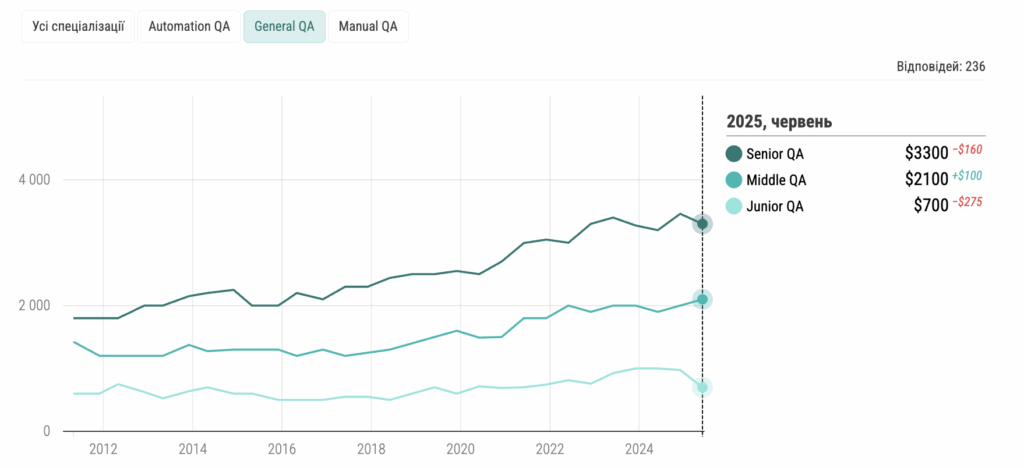Click Junior QA data point marker on chart
The image size is (1024, 468).
coord(703,387)
